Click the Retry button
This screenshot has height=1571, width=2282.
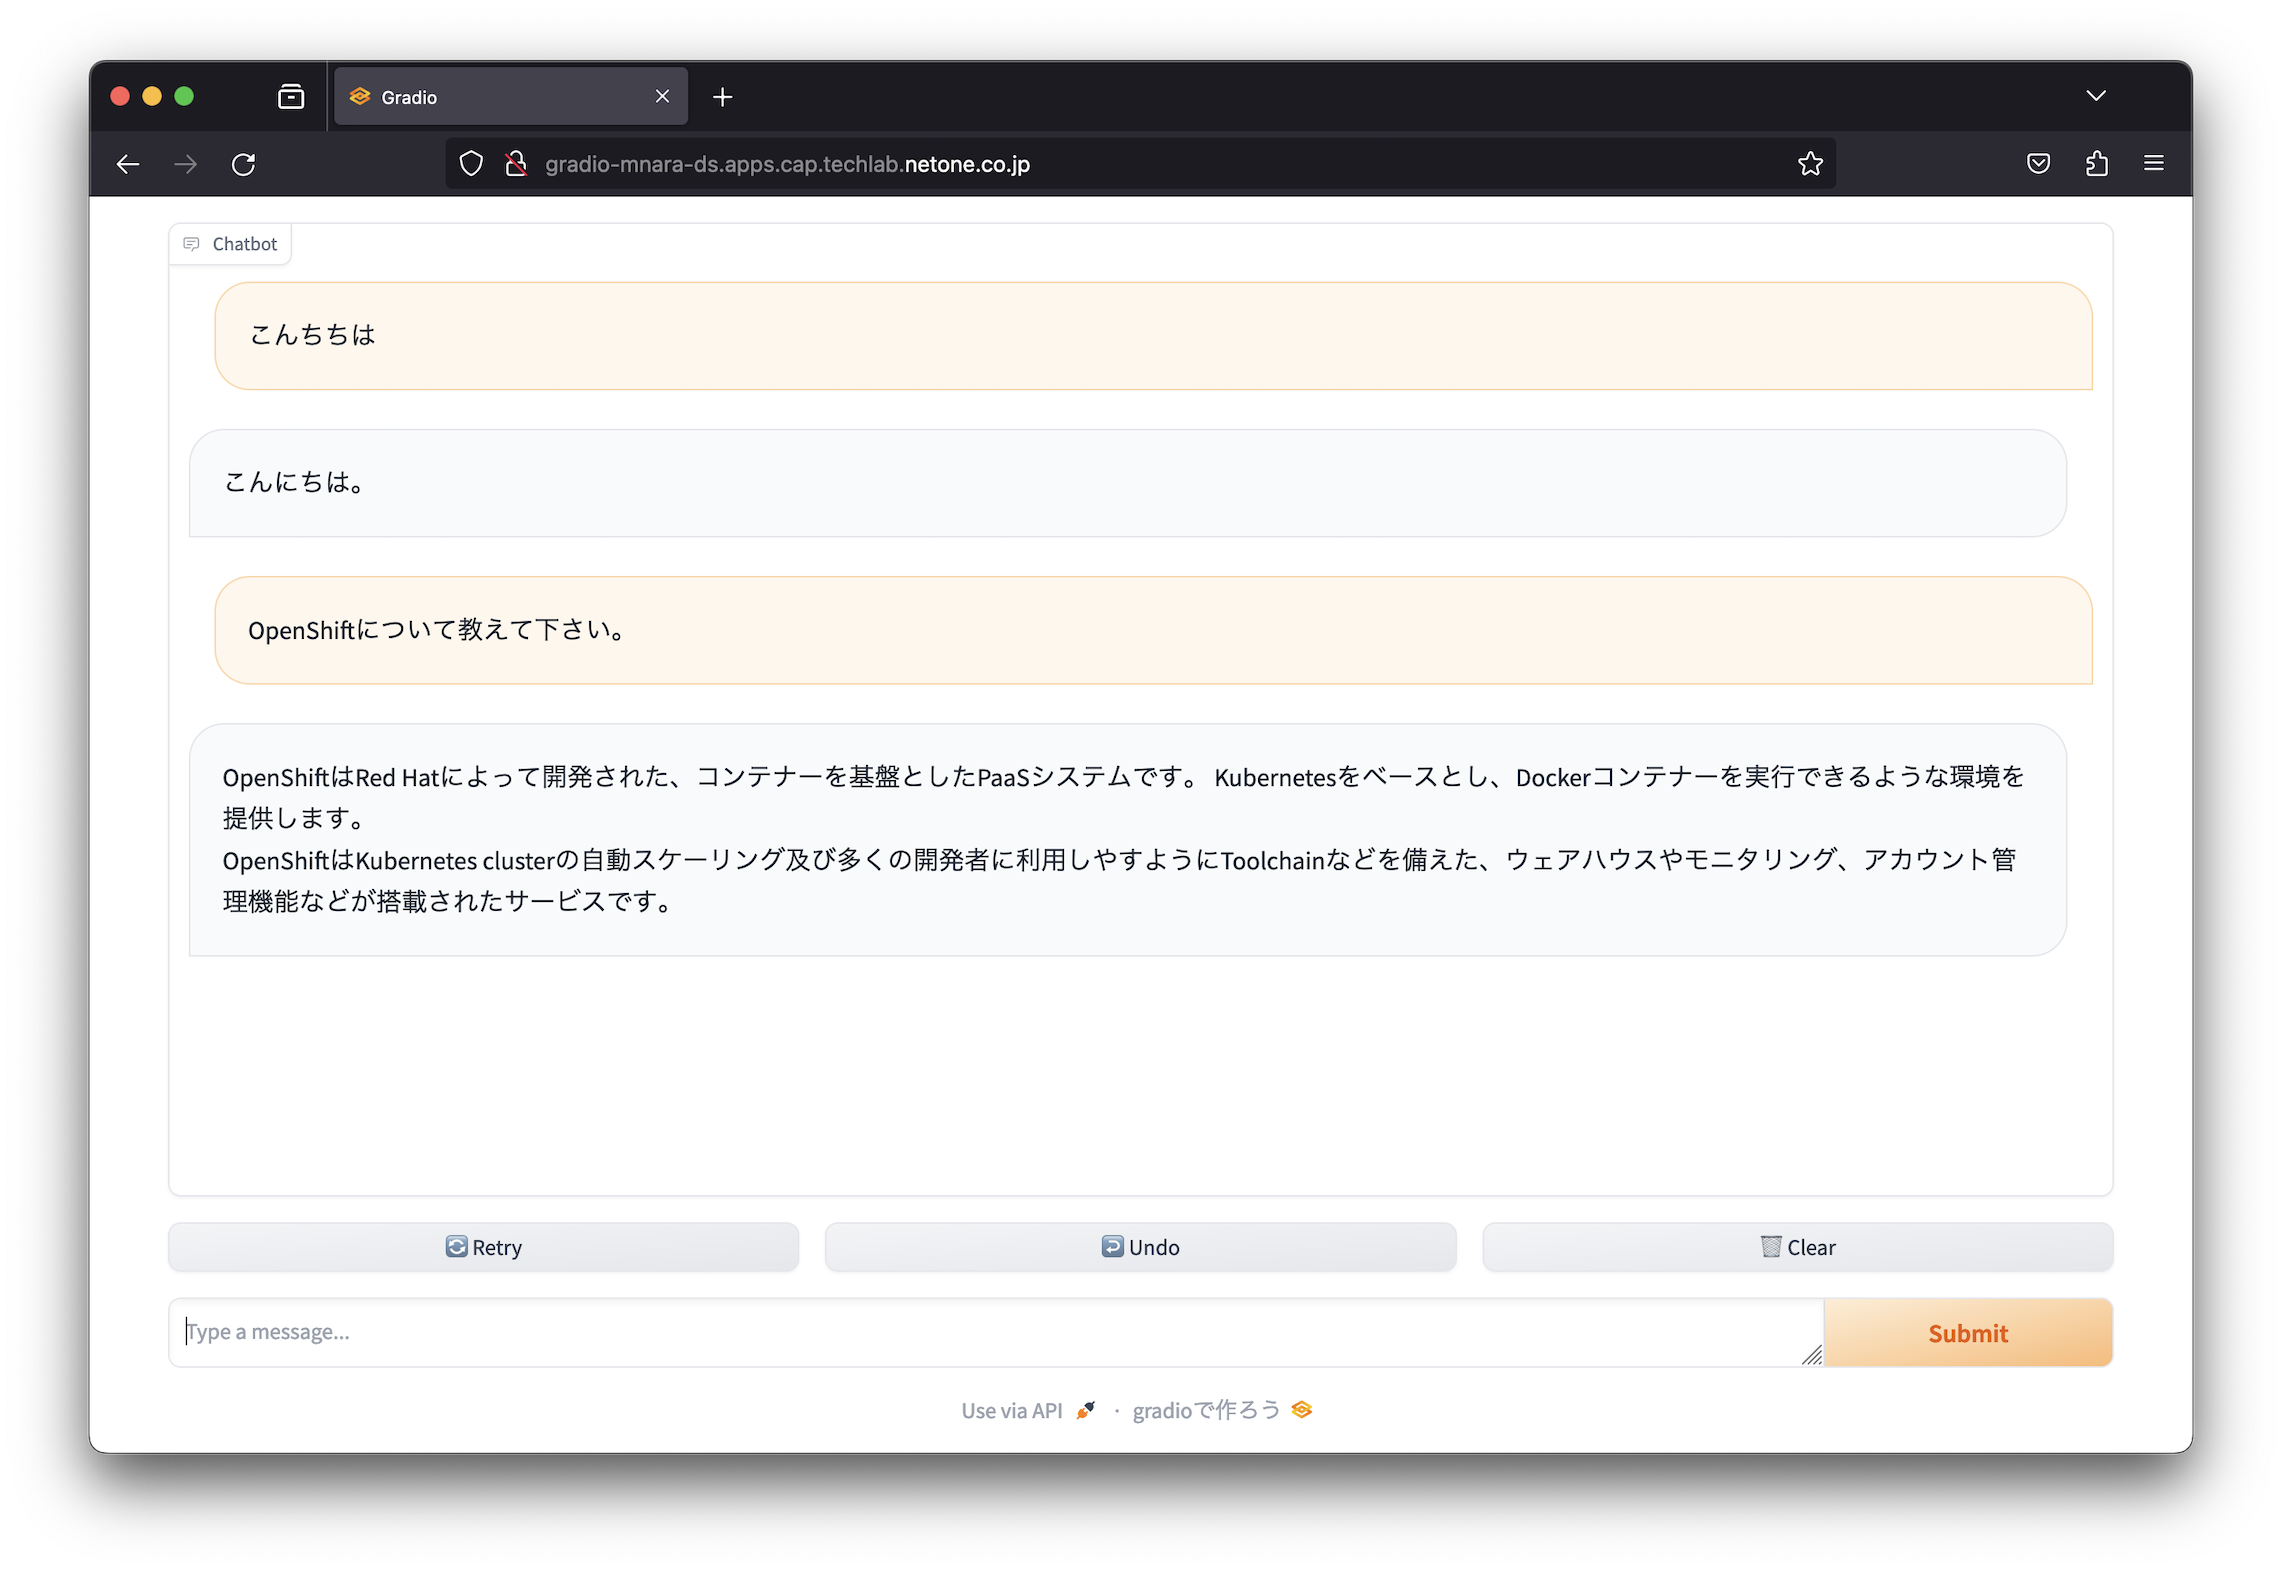484,1247
